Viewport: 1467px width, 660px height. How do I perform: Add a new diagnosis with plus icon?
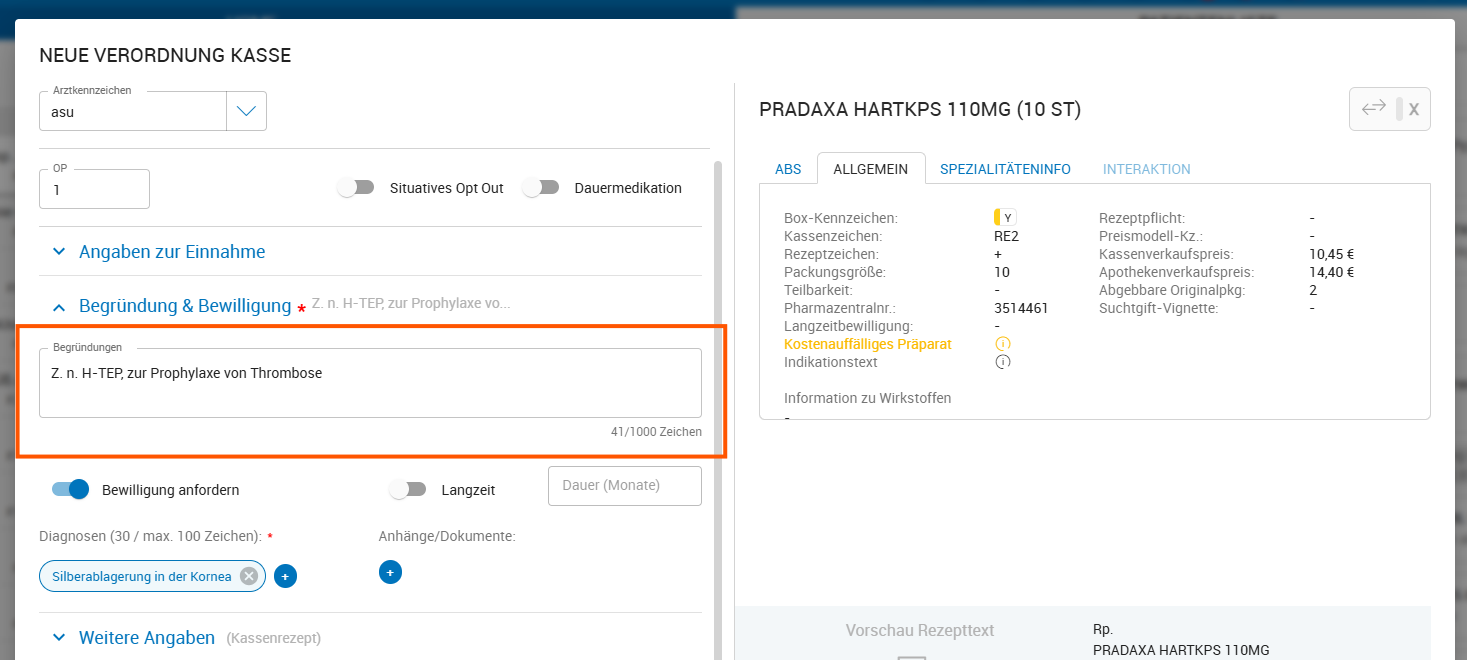click(285, 576)
